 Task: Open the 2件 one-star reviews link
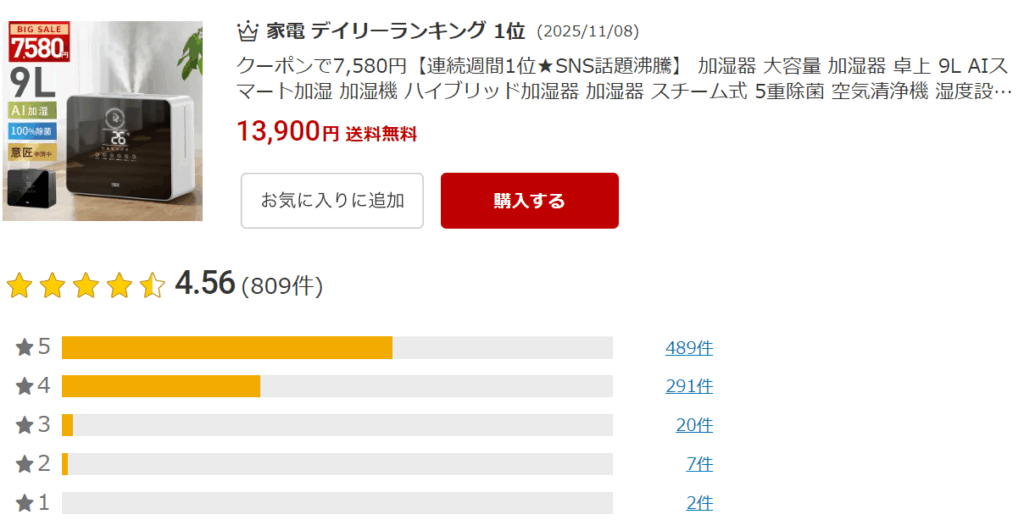[x=699, y=502]
